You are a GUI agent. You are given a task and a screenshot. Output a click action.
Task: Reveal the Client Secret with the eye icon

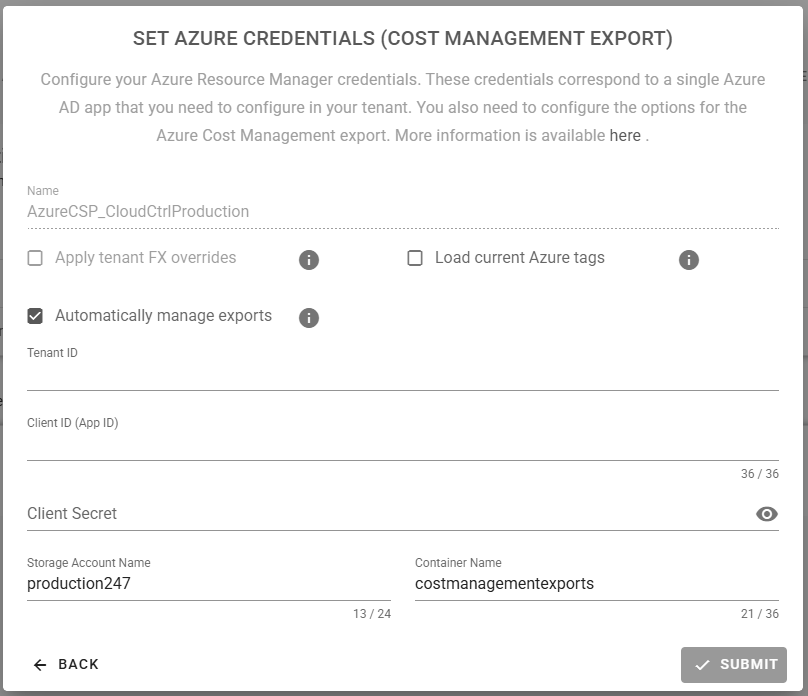click(x=766, y=513)
